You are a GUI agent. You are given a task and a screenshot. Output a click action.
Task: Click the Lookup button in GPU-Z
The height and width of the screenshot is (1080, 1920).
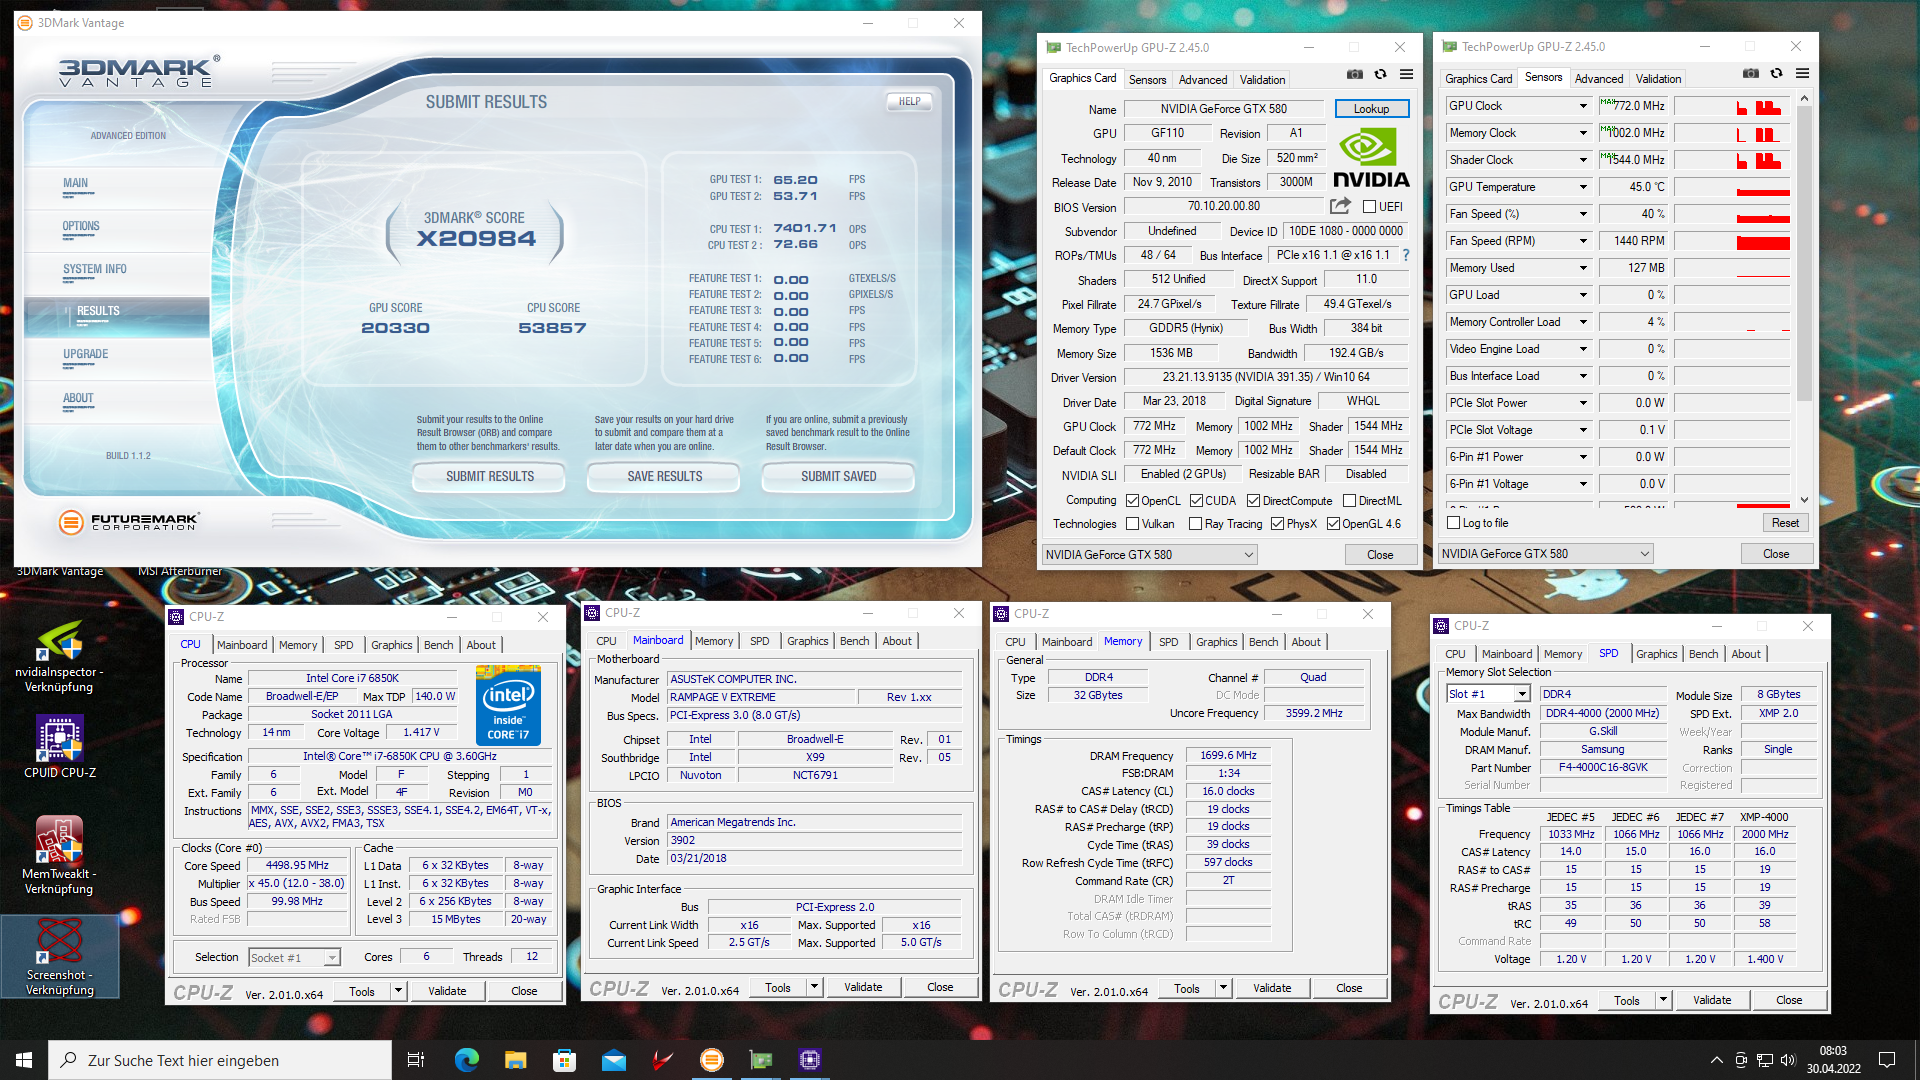click(1371, 109)
